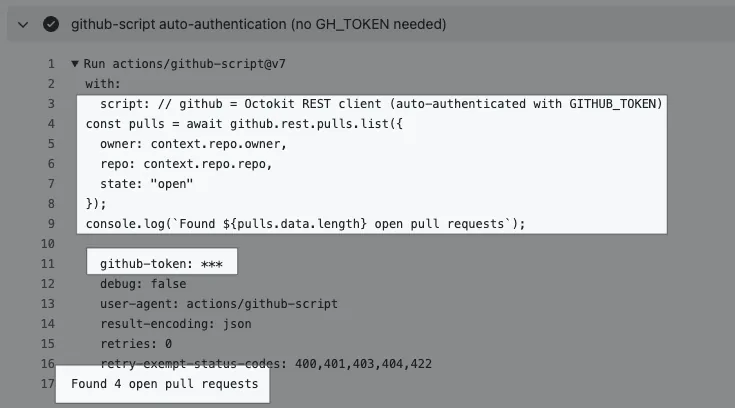The width and height of the screenshot is (735, 408).
Task: Click the 'retries: 0' log line
Action: 138,343
